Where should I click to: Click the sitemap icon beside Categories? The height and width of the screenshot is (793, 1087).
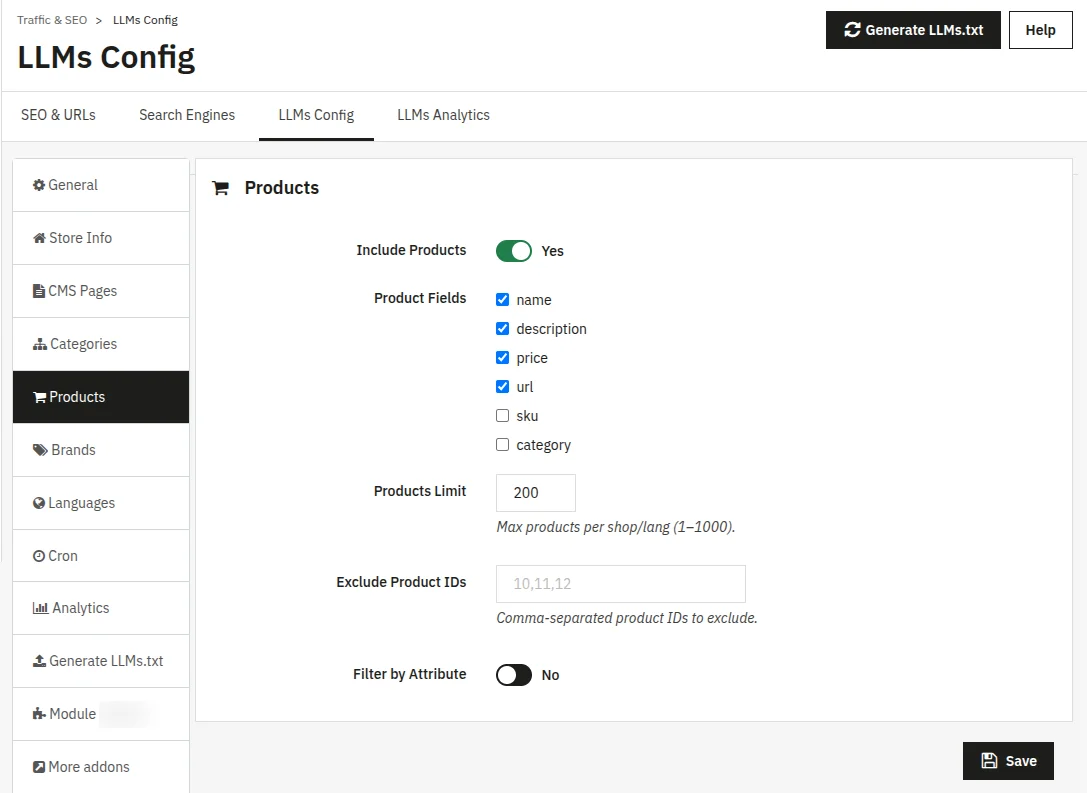[x=40, y=344]
